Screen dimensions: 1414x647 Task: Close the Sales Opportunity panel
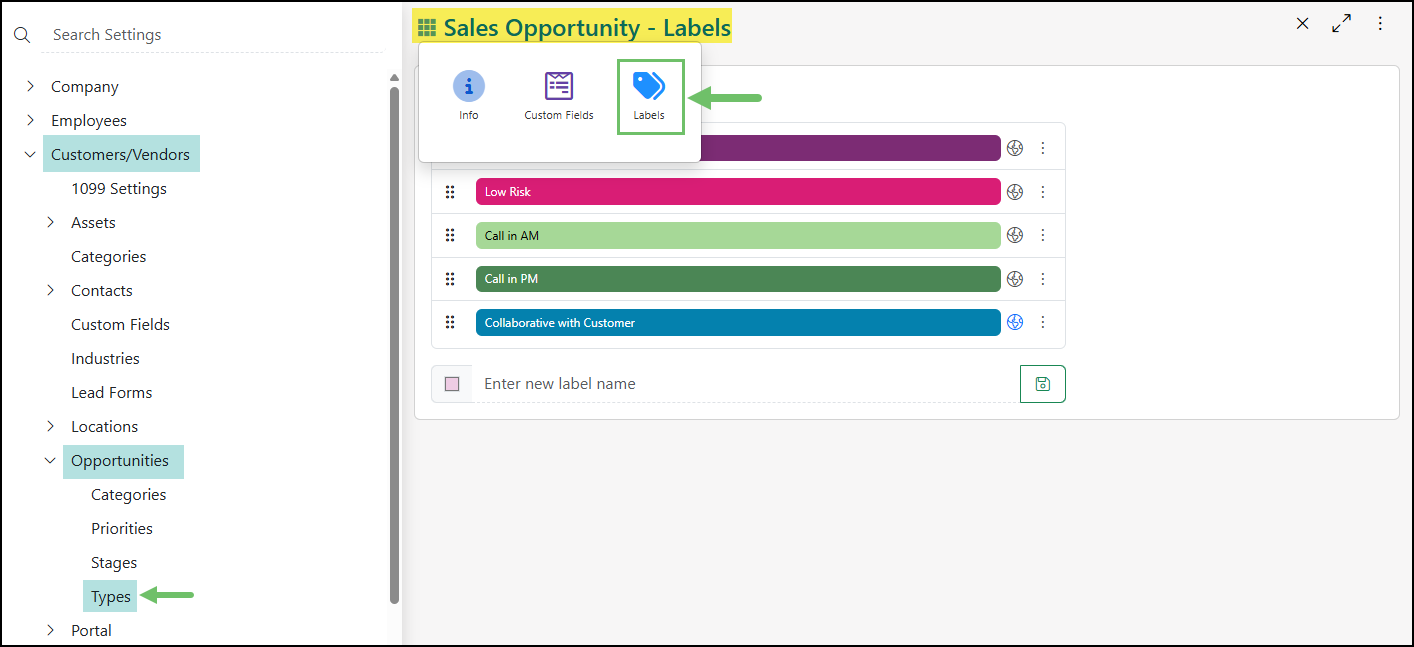pos(1302,24)
